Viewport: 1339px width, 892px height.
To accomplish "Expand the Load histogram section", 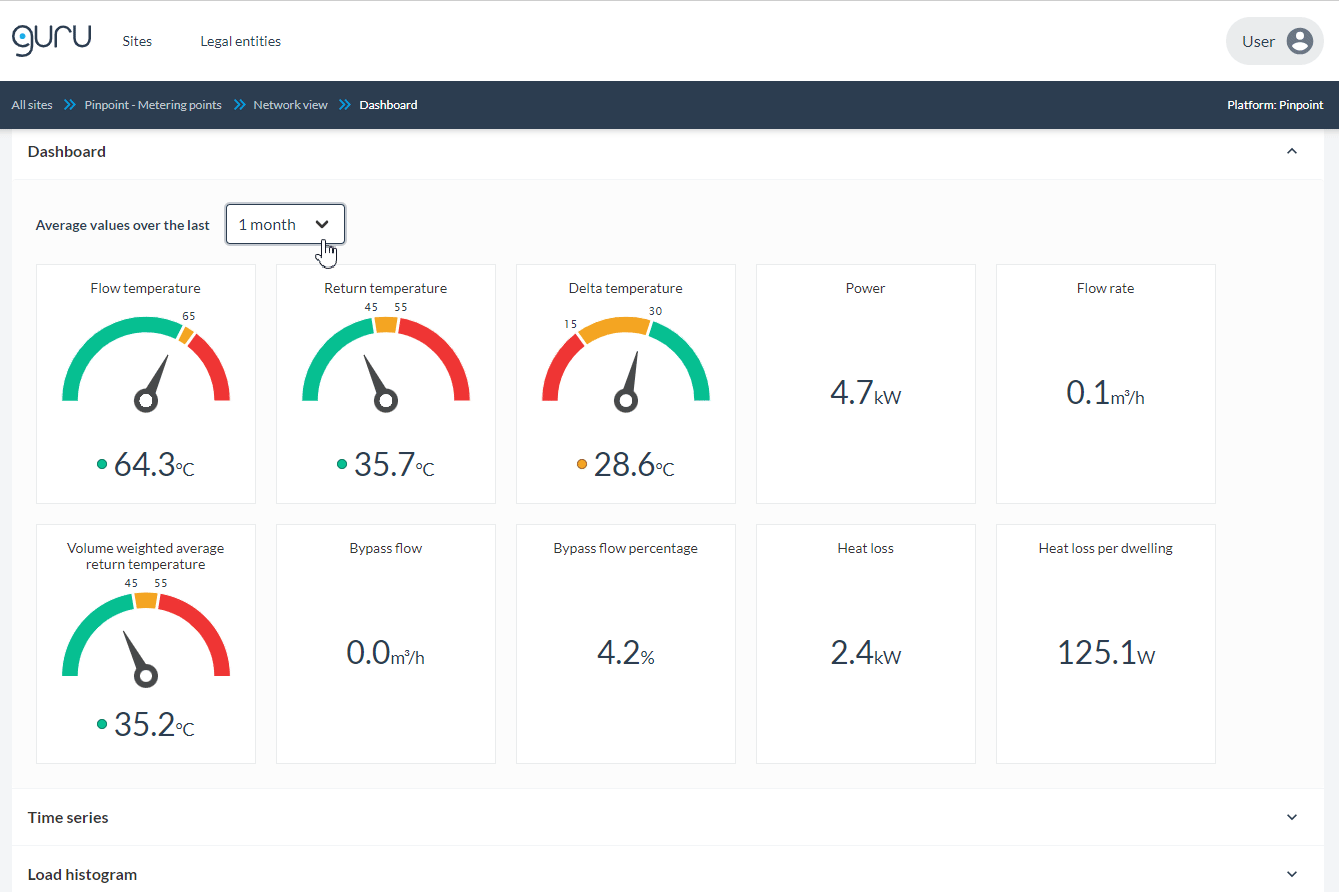I will point(1291,874).
